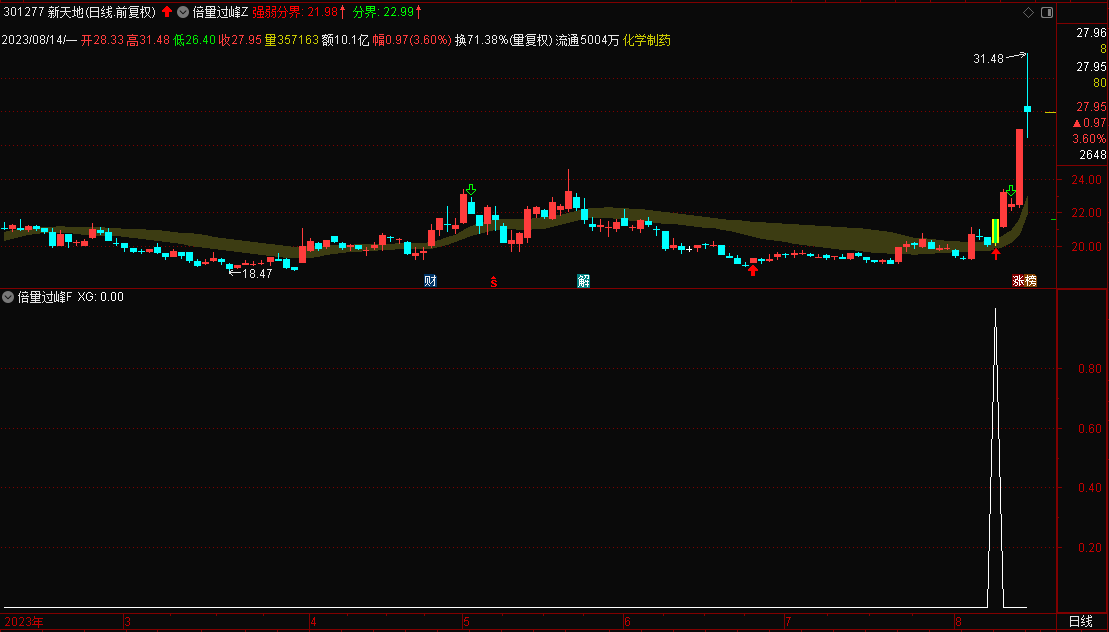Click the 低26.40 low value

click(x=194, y=40)
